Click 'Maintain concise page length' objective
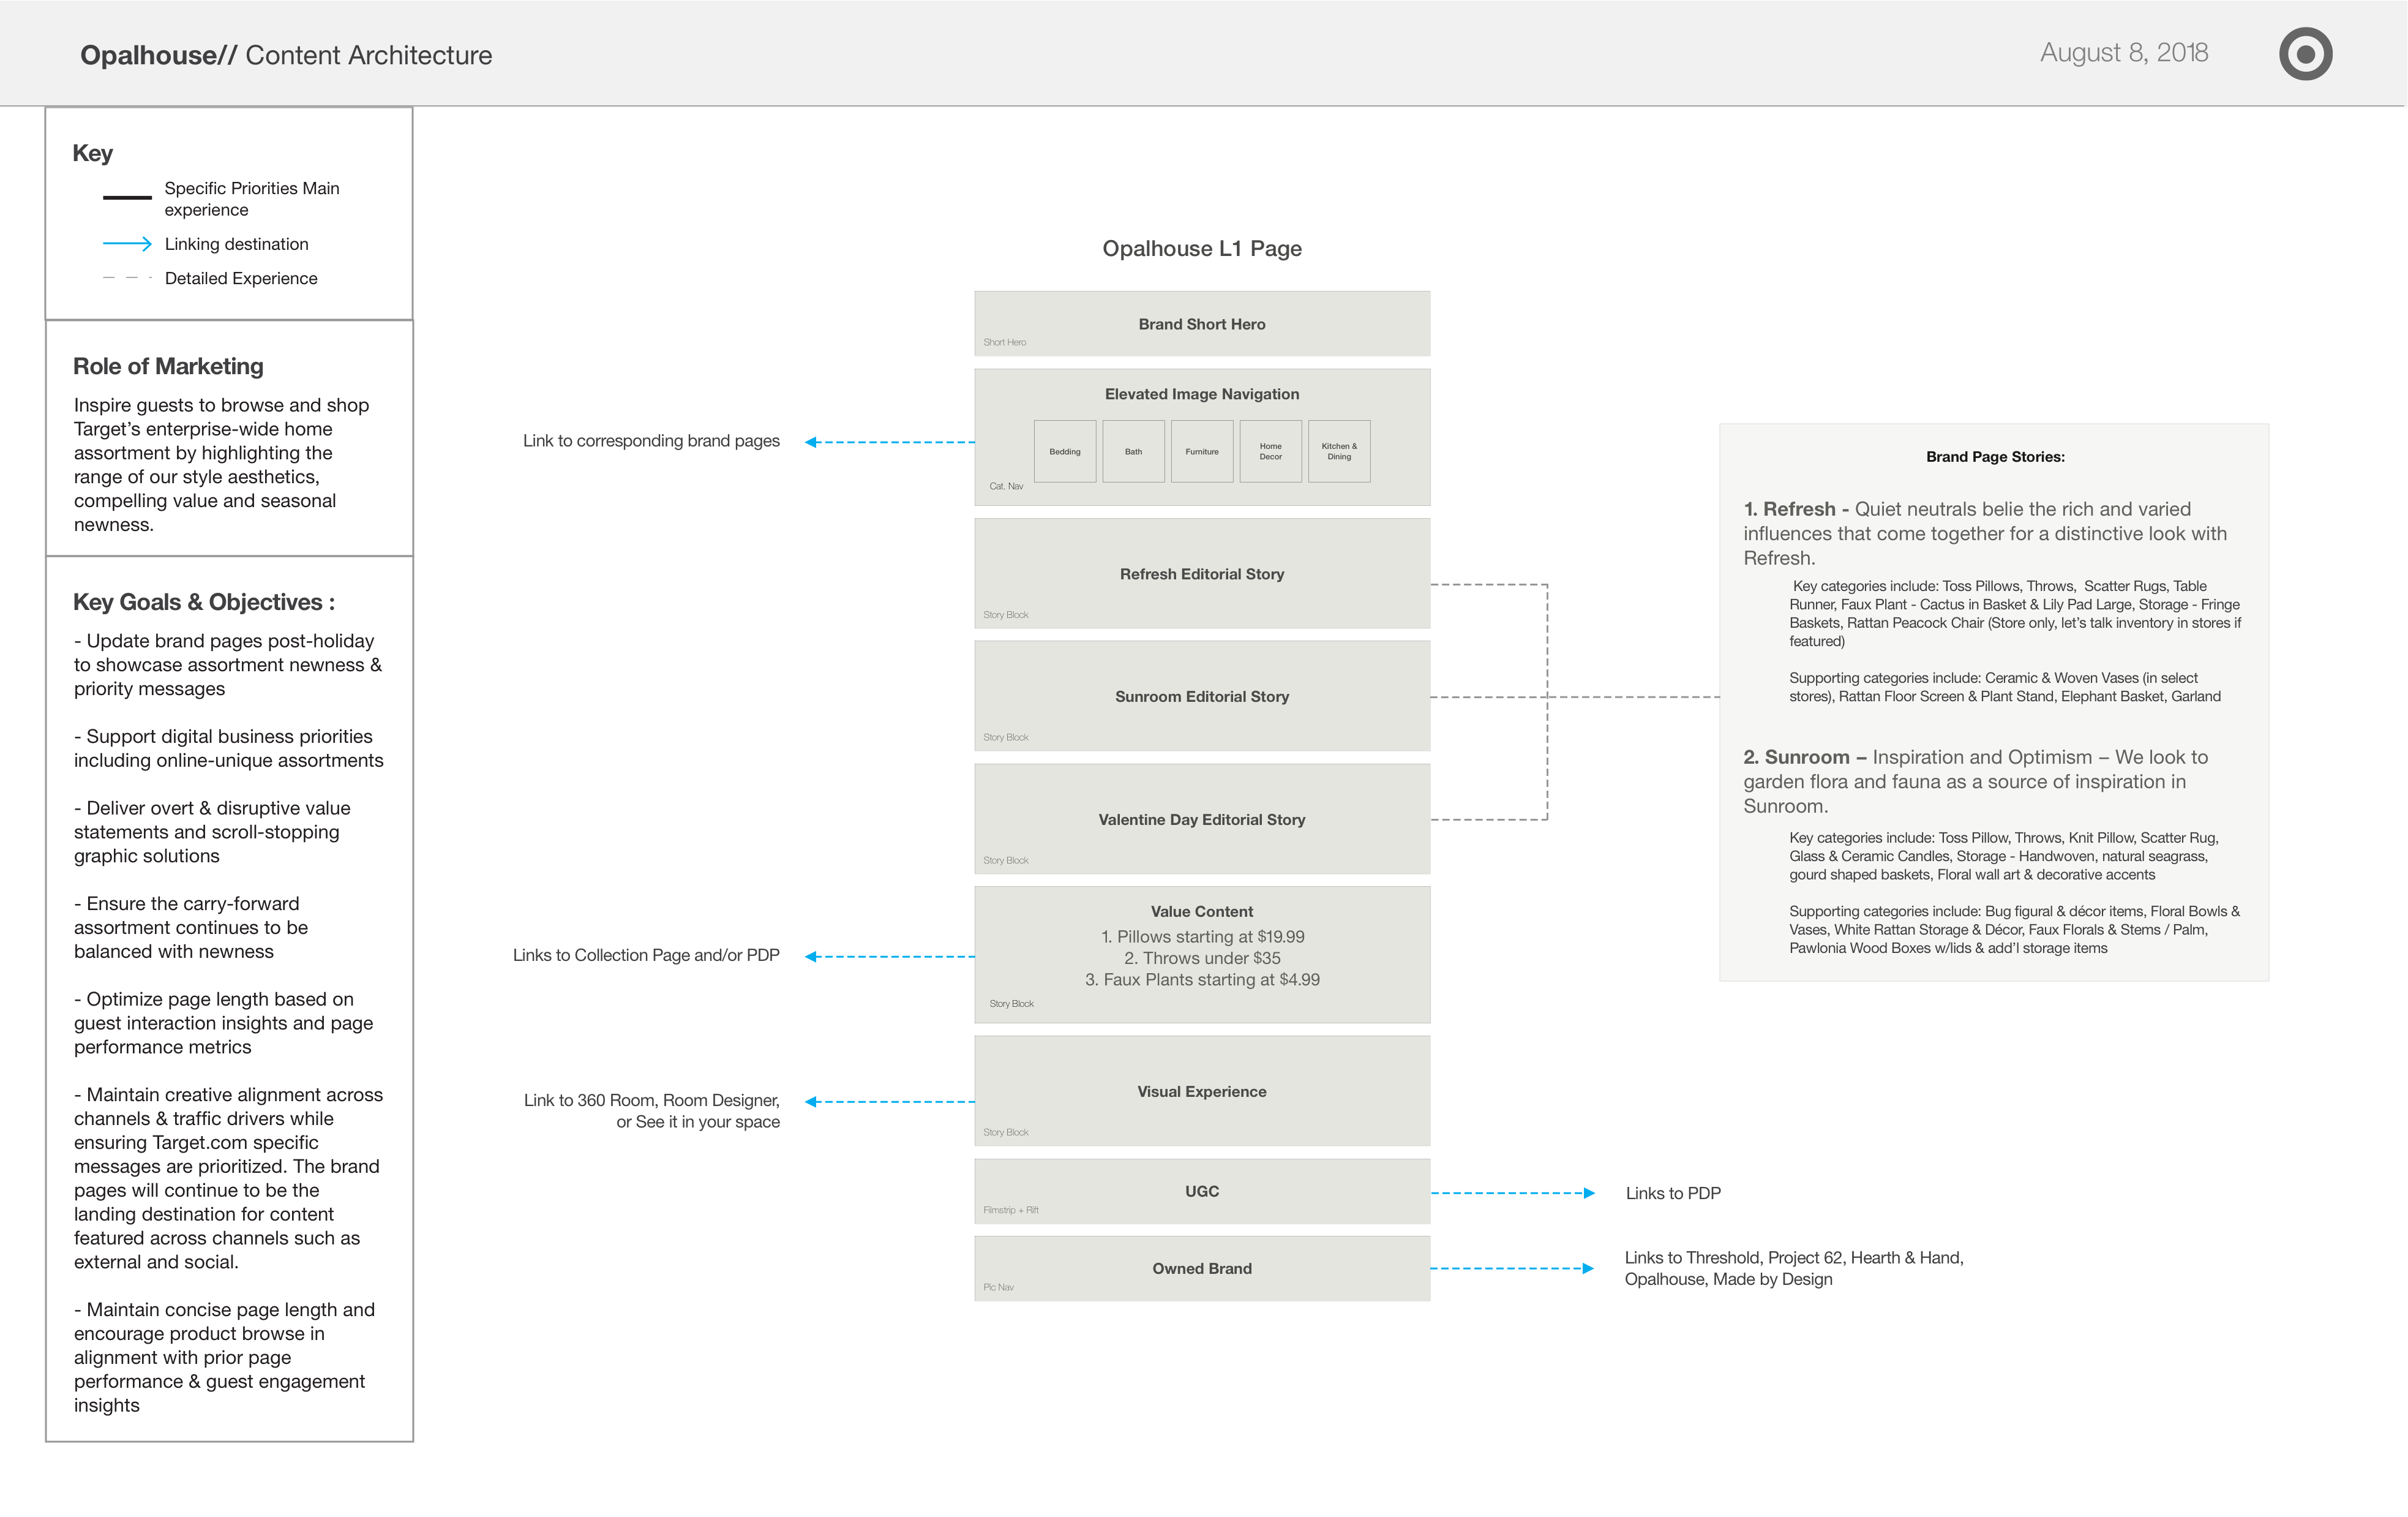 coord(224,1357)
